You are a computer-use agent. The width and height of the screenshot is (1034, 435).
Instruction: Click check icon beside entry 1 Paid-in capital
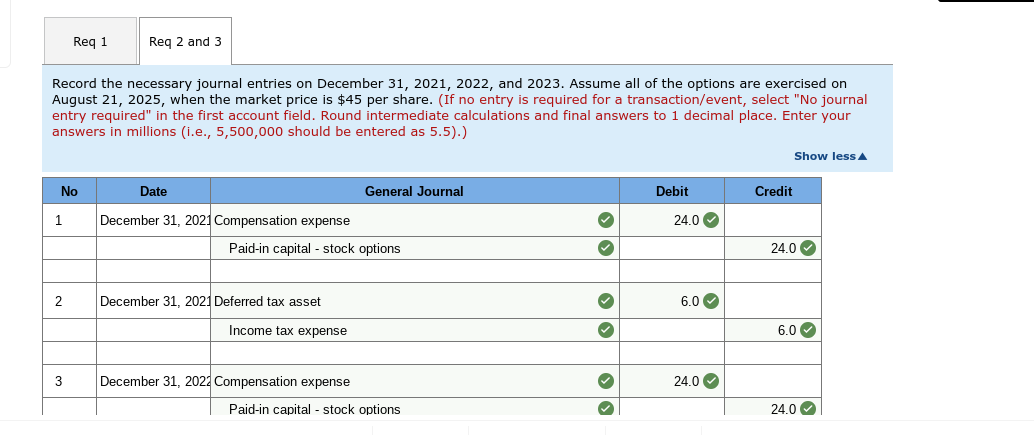point(605,248)
